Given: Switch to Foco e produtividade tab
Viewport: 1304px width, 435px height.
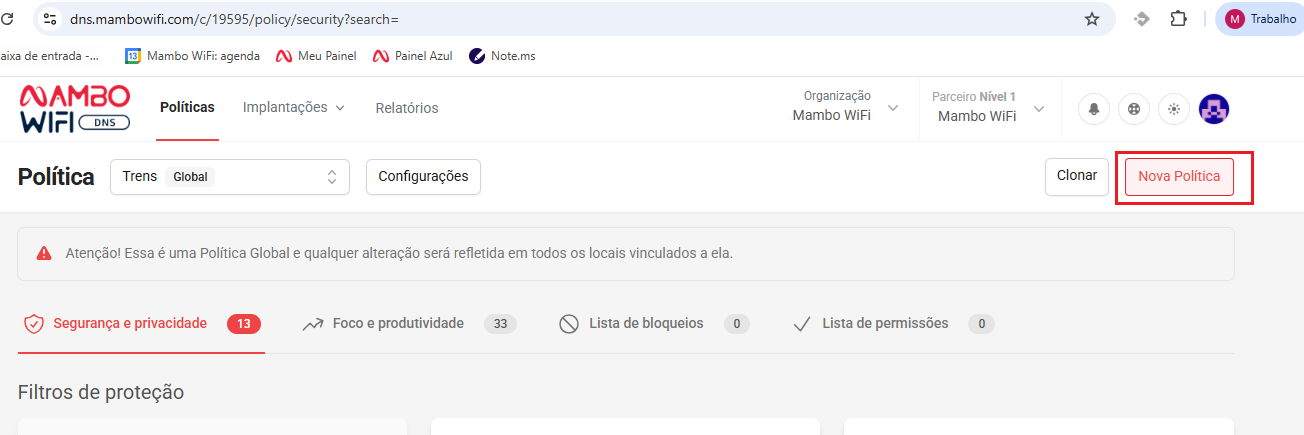Looking at the screenshot, I should [x=398, y=324].
